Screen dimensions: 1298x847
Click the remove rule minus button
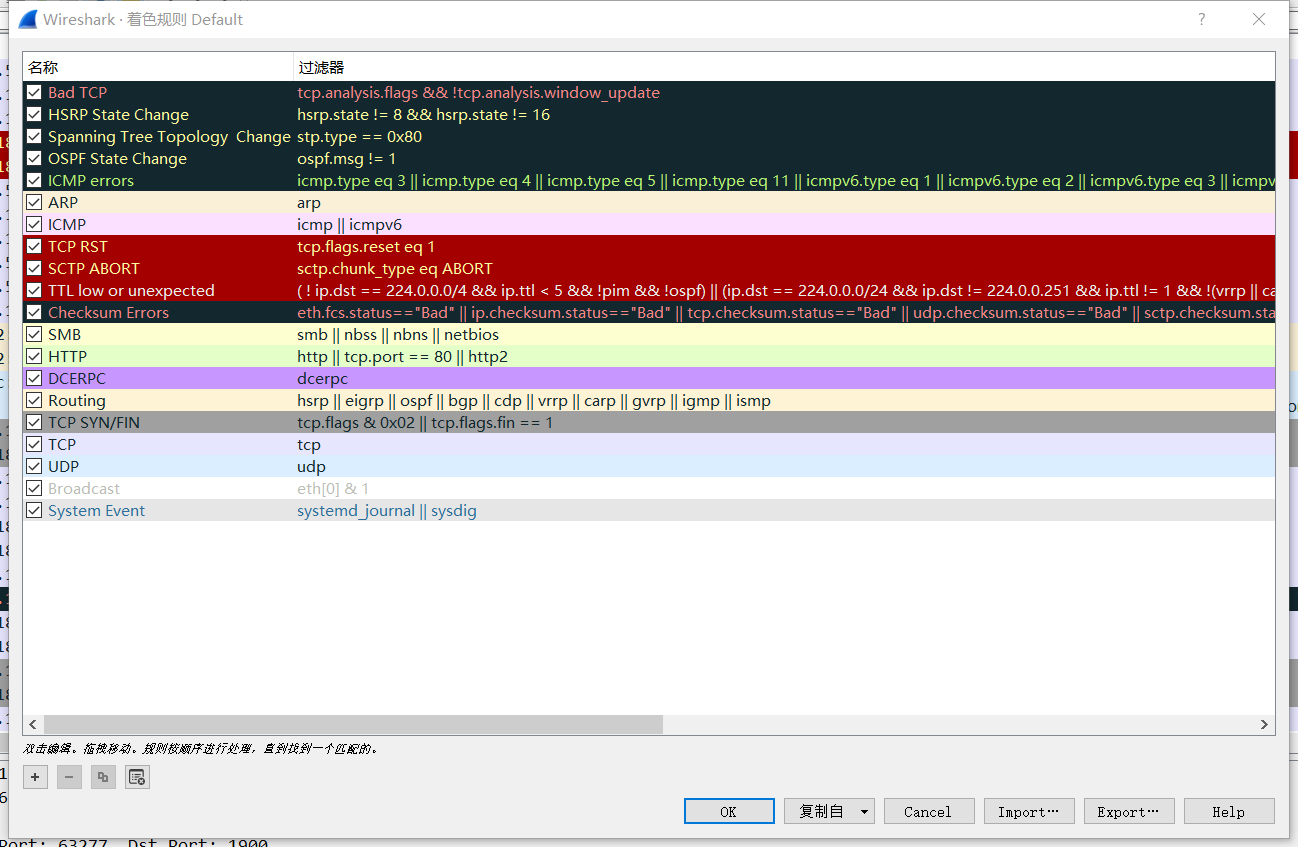point(69,777)
